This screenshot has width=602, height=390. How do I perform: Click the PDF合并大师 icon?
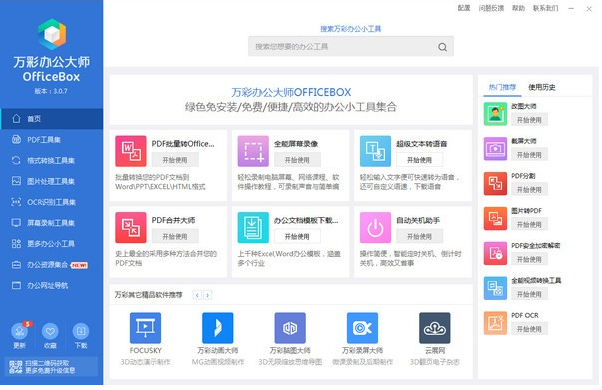point(131,227)
